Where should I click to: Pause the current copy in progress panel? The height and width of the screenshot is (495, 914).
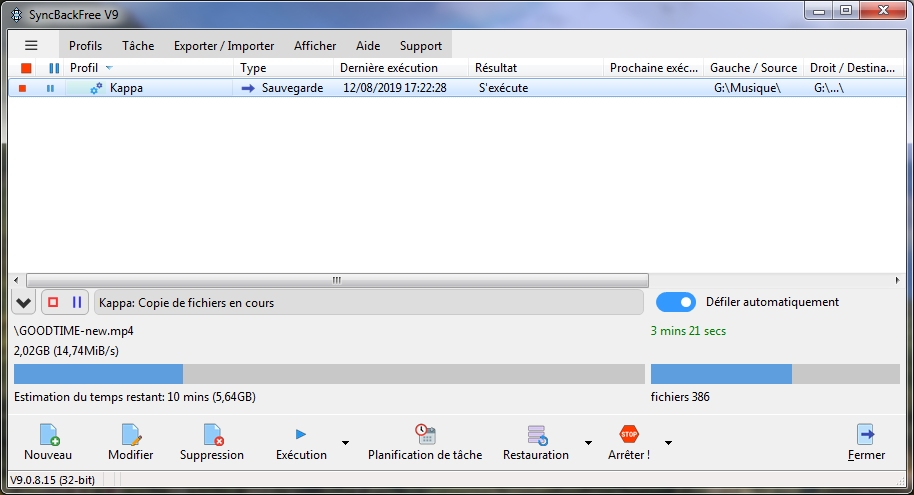tap(76, 302)
